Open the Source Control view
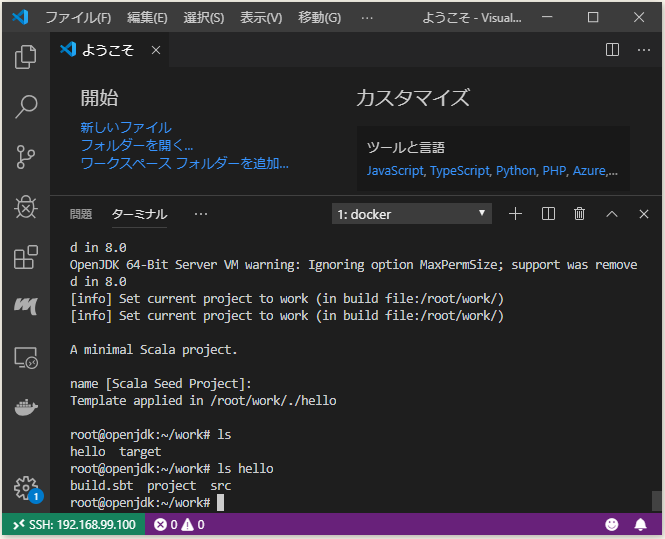The height and width of the screenshot is (539, 665). (26, 157)
